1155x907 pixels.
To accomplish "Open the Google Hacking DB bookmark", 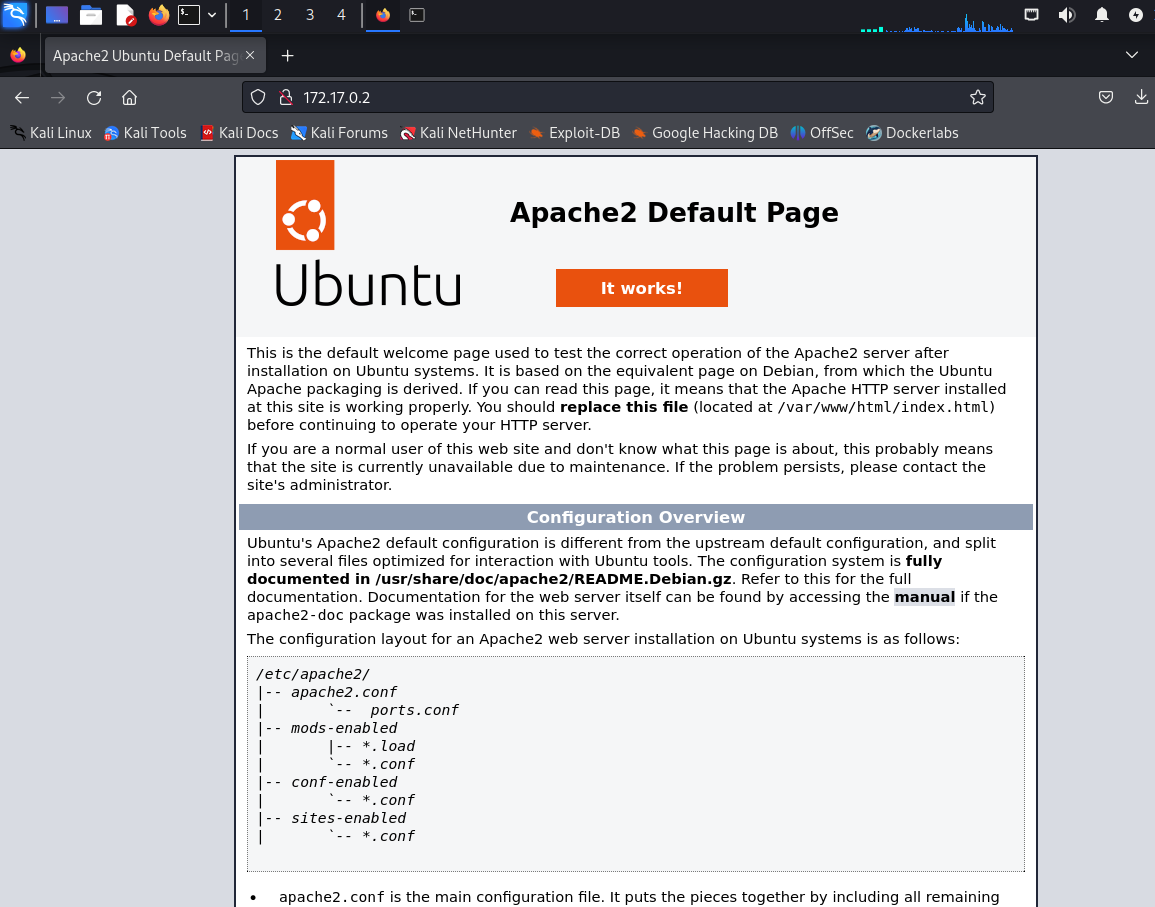I will click(x=706, y=133).
